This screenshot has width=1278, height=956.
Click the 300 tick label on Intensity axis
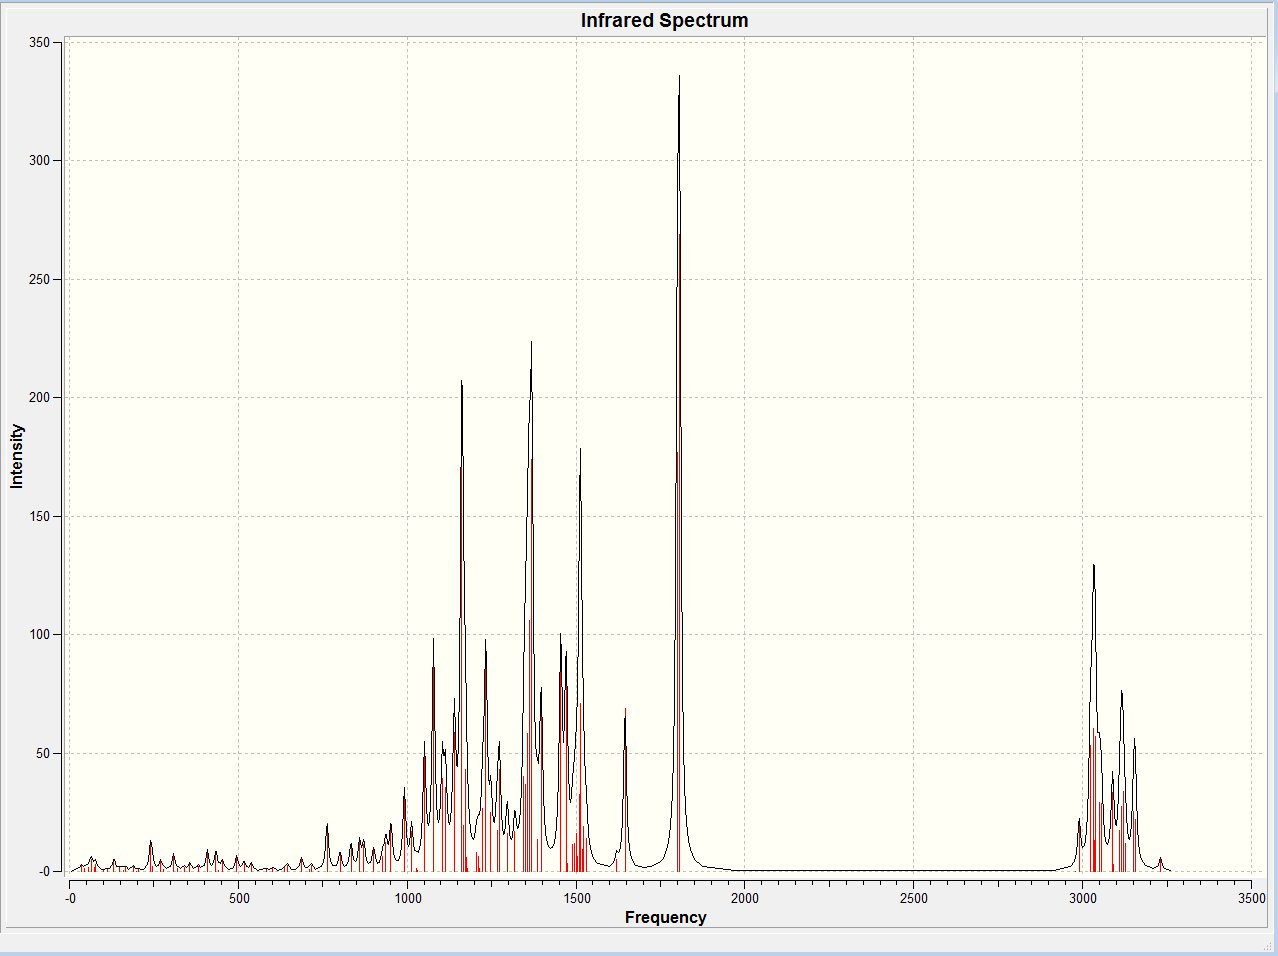click(x=40, y=160)
